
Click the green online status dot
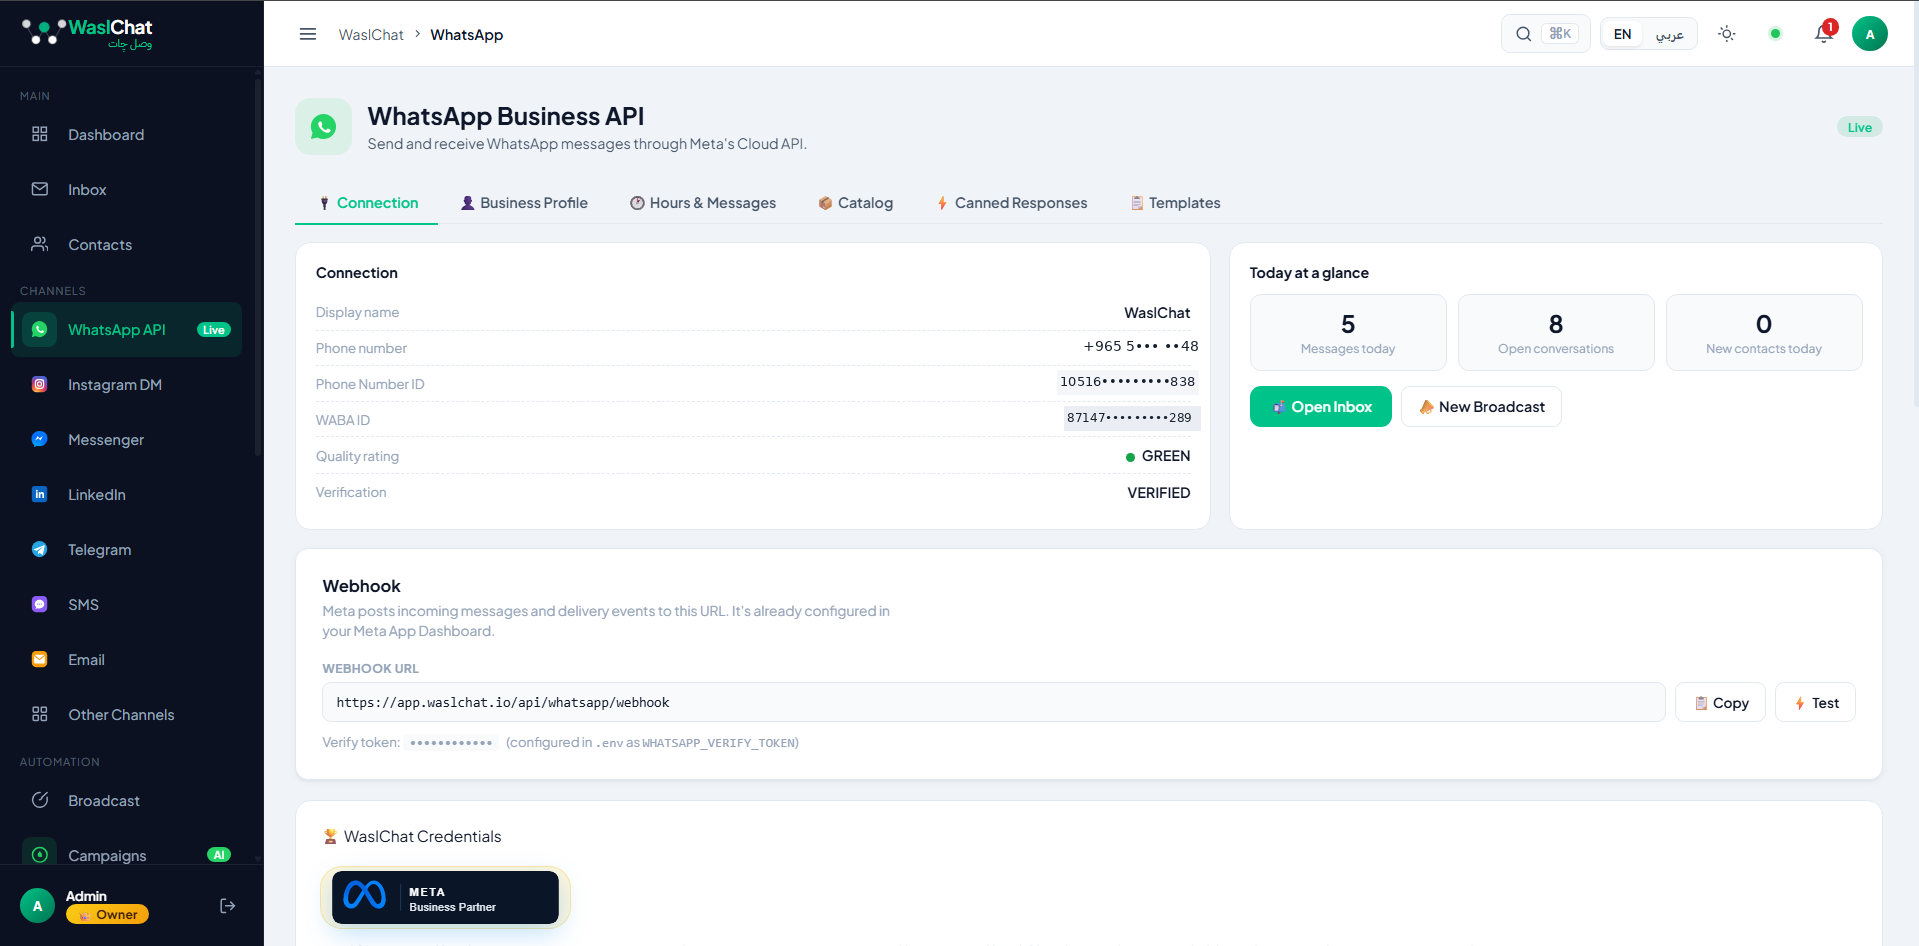[1776, 34]
